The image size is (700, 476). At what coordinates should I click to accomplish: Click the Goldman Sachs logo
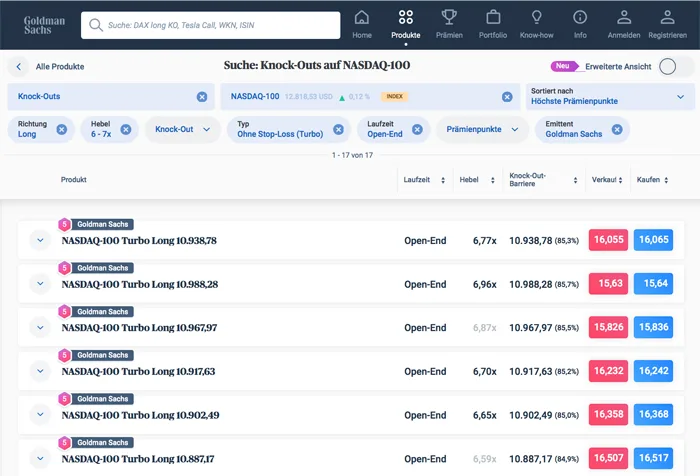[x=44, y=25]
